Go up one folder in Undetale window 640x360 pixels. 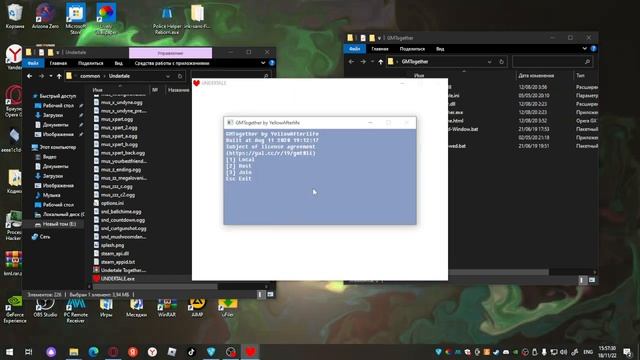tap(59, 76)
